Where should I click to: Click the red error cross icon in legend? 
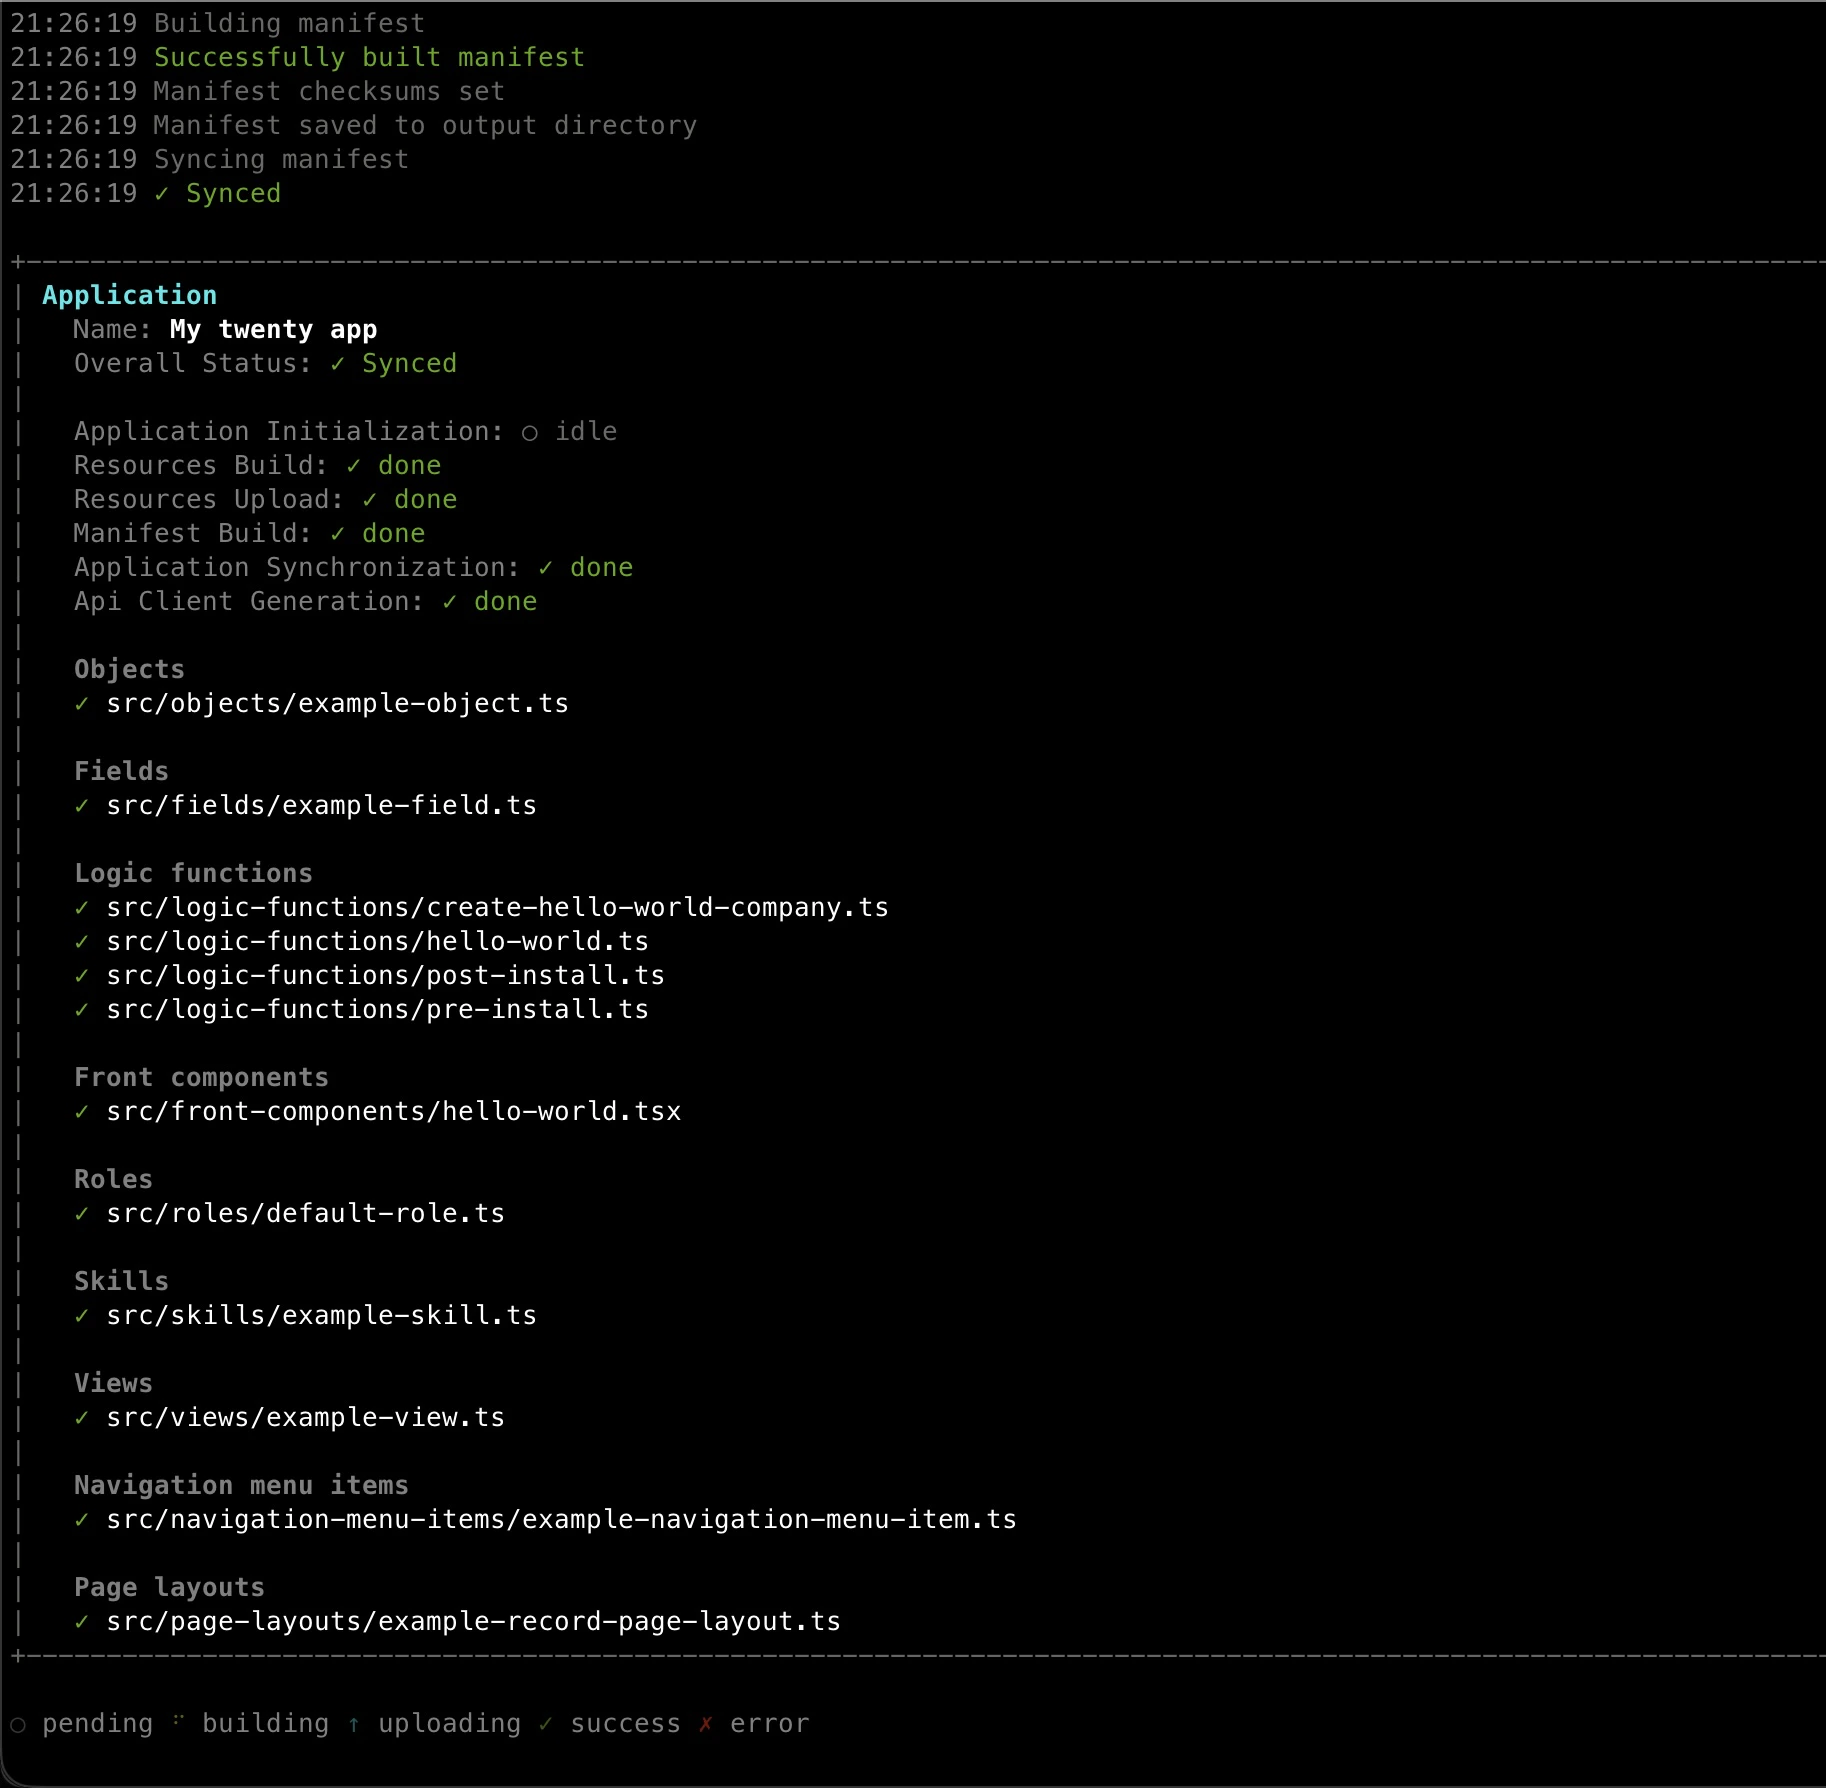tap(707, 1723)
